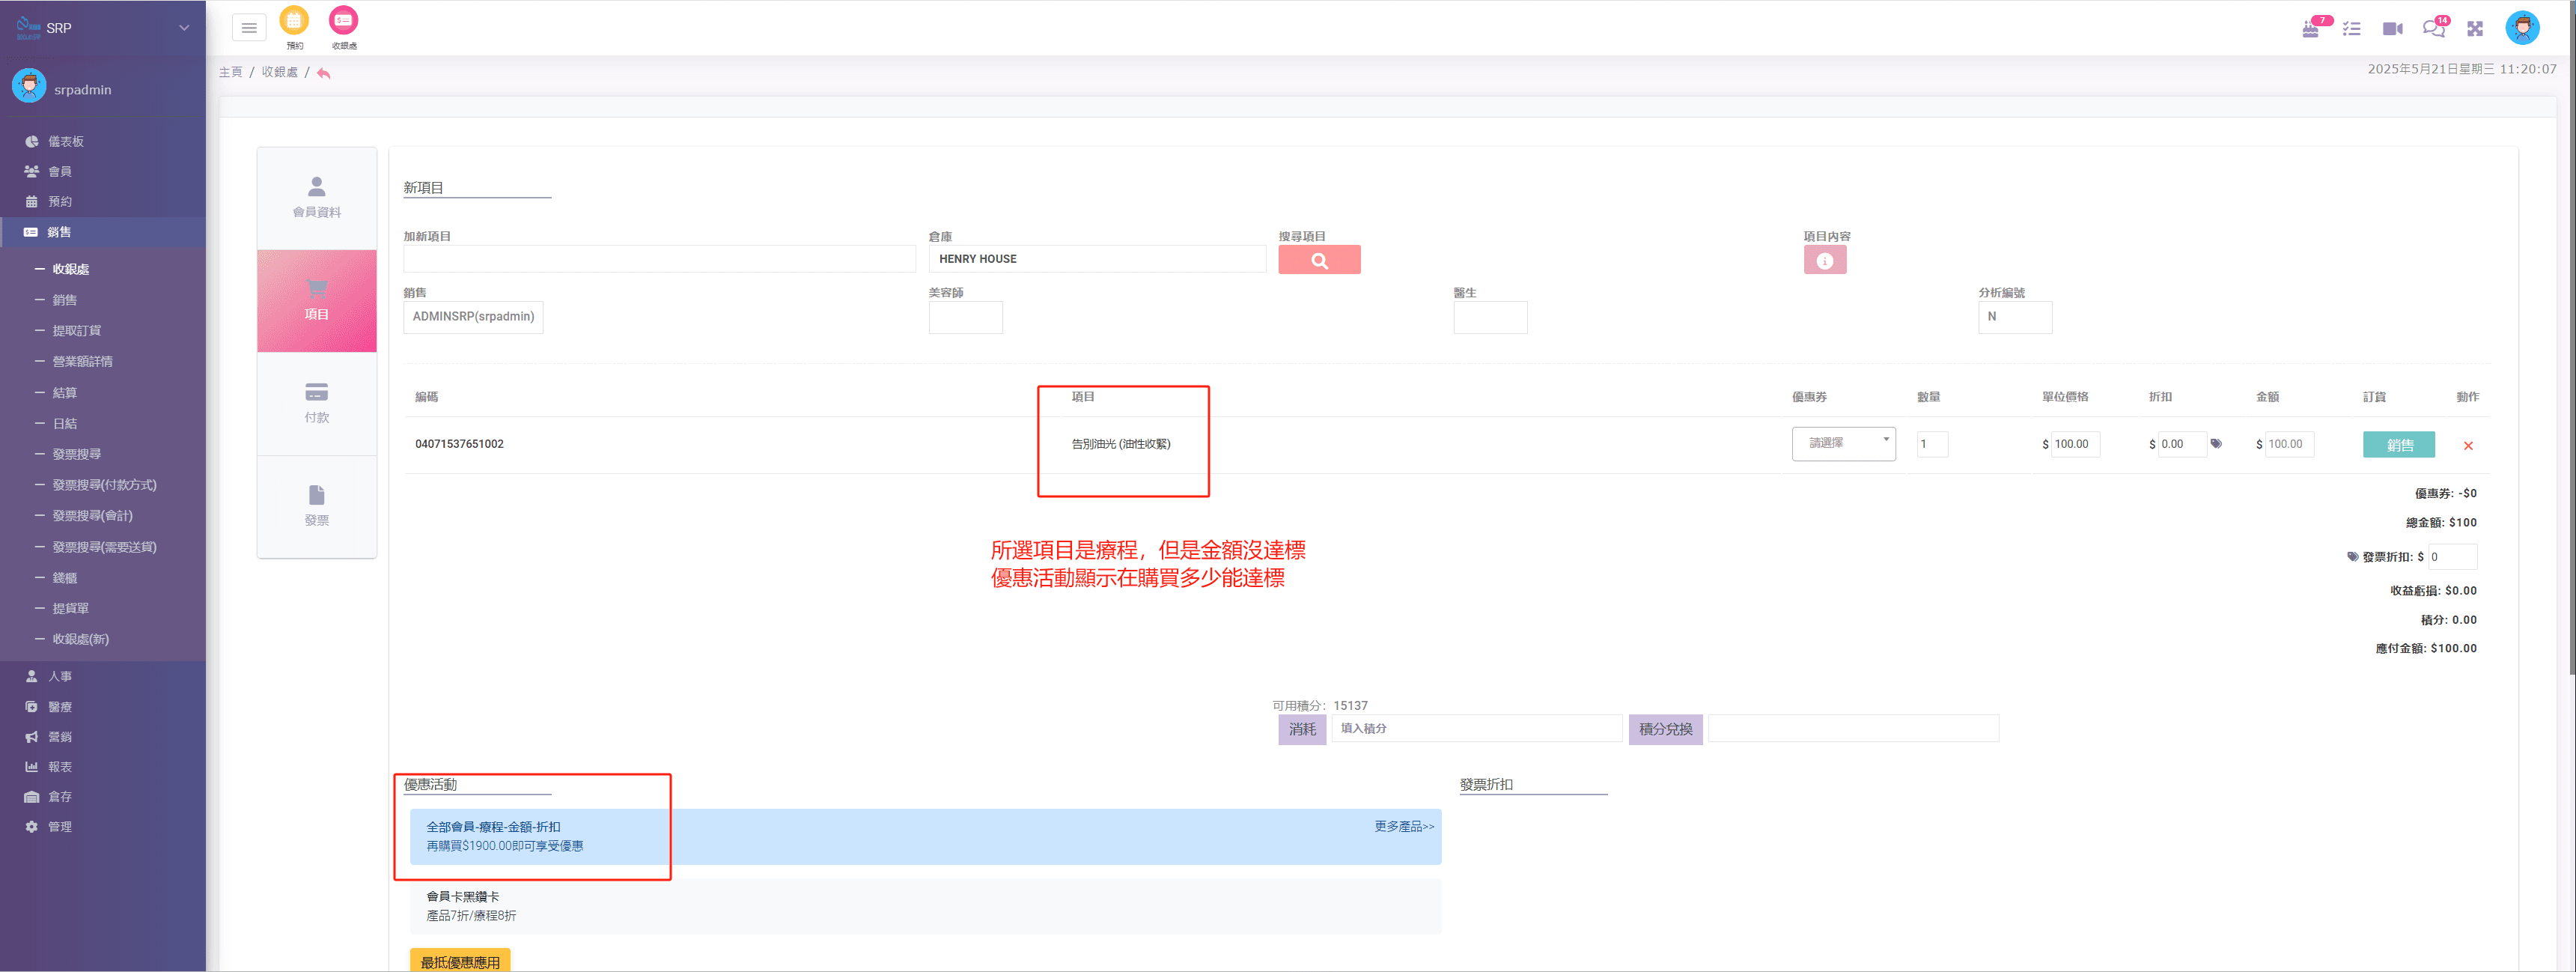Click the orange appointment shortcut icon
Screen dimensions: 2576x972
(x=294, y=21)
